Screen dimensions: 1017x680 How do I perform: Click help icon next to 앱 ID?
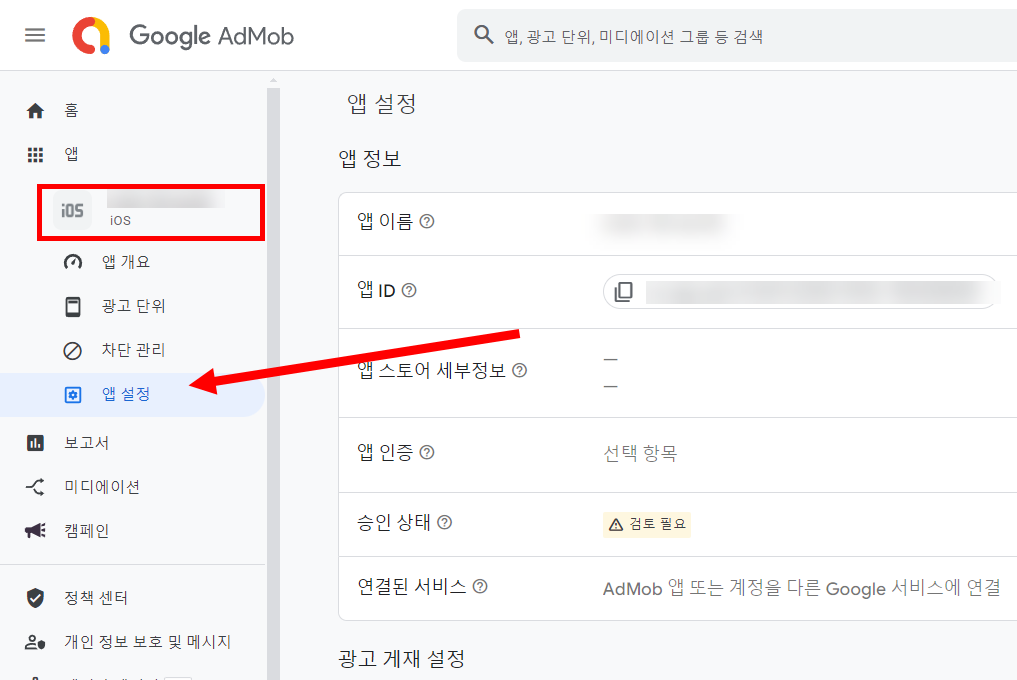pos(409,290)
